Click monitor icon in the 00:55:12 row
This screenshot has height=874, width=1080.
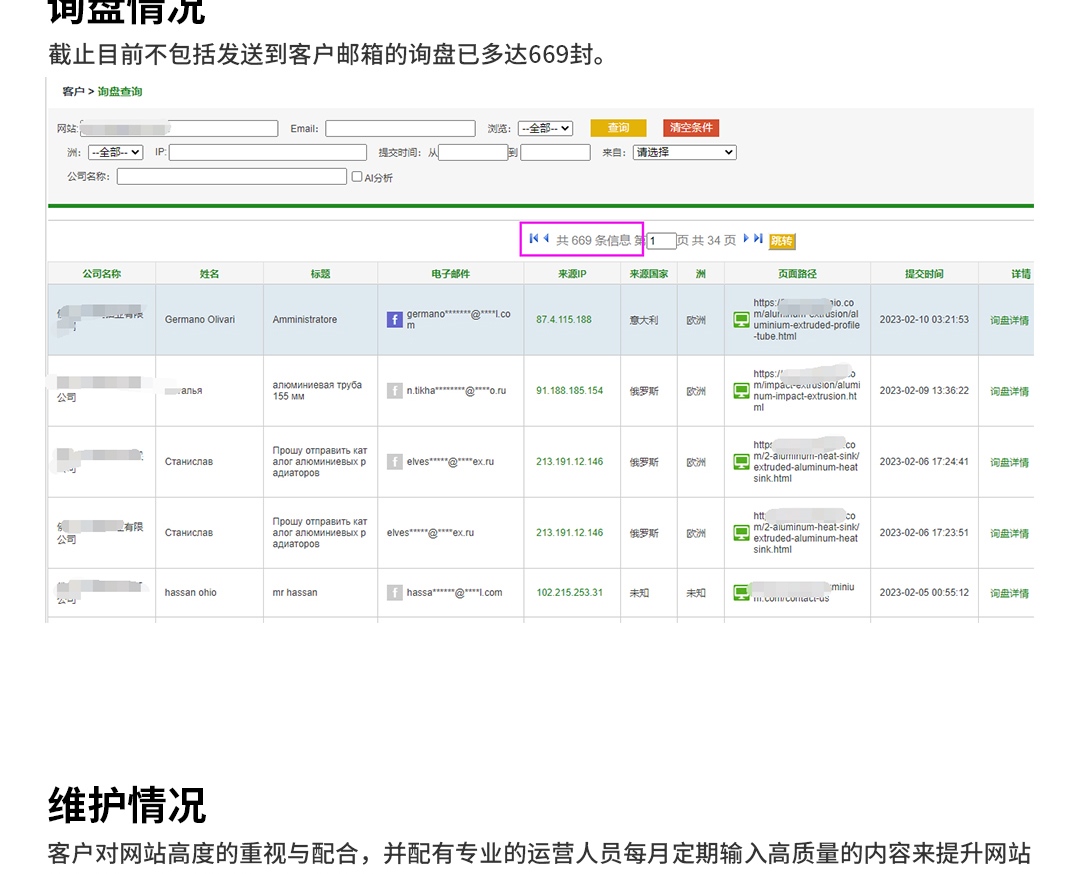tap(741, 592)
